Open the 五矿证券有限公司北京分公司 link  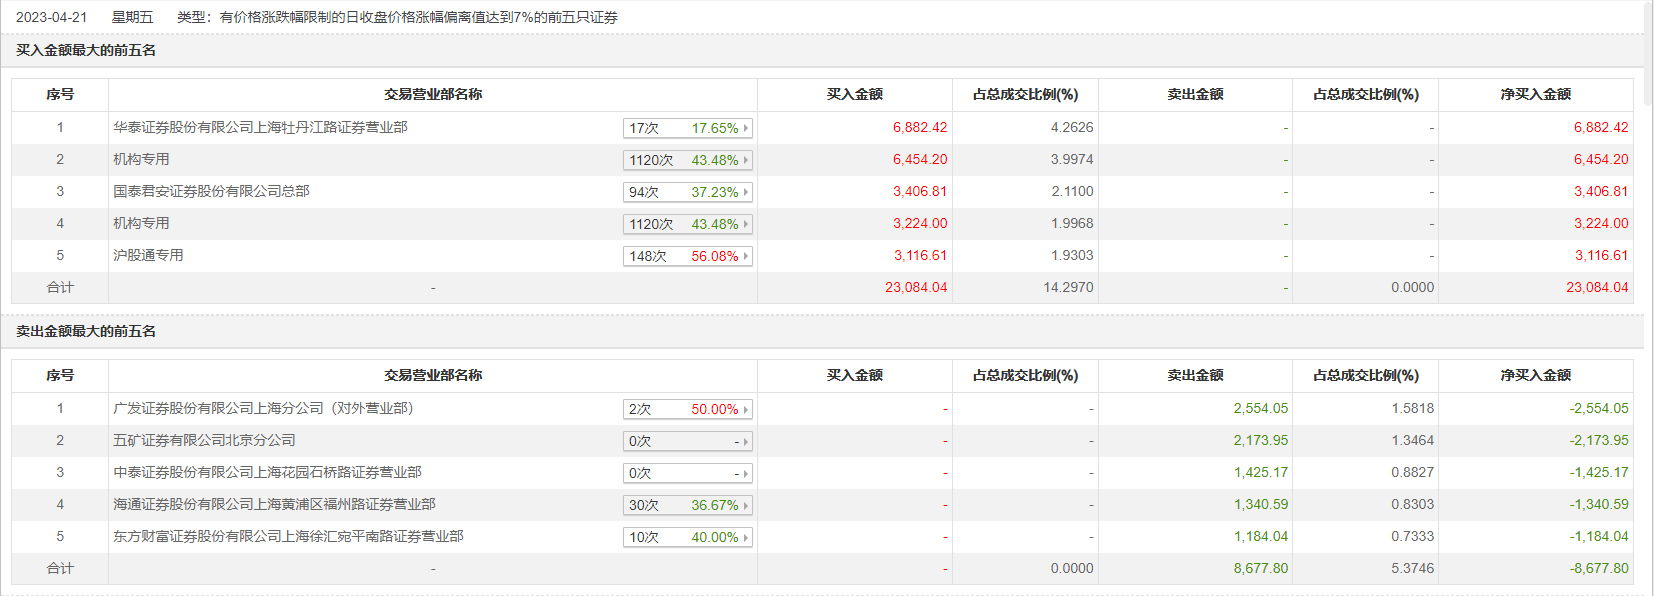[204, 440]
